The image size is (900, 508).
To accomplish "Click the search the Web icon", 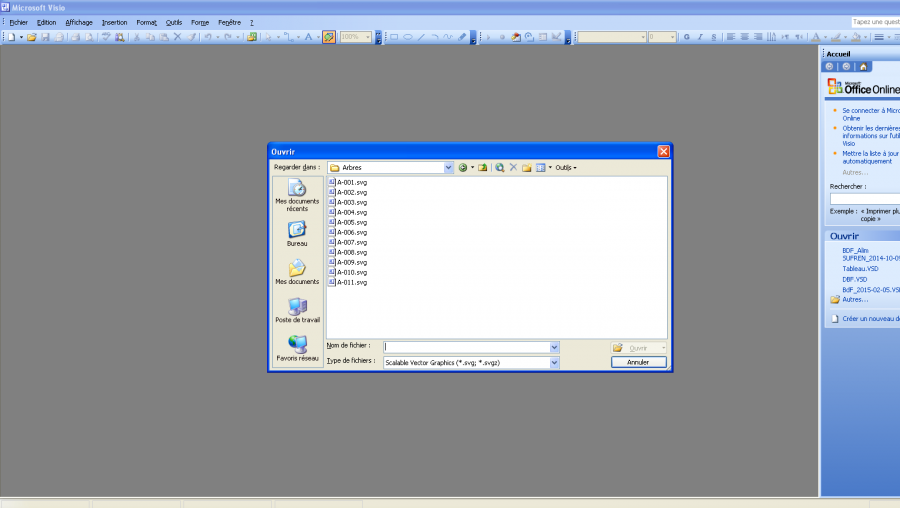I will tap(499, 168).
